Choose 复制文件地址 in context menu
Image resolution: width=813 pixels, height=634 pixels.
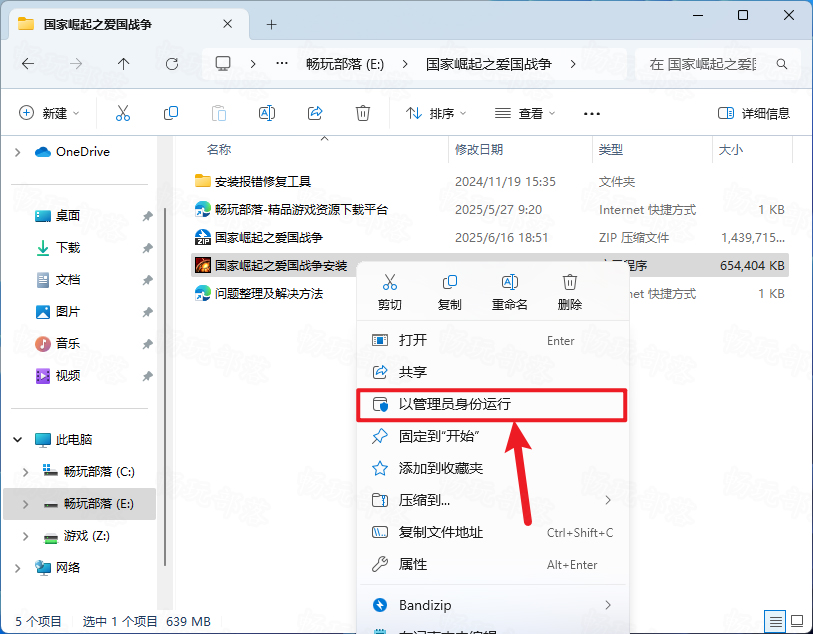493,532
